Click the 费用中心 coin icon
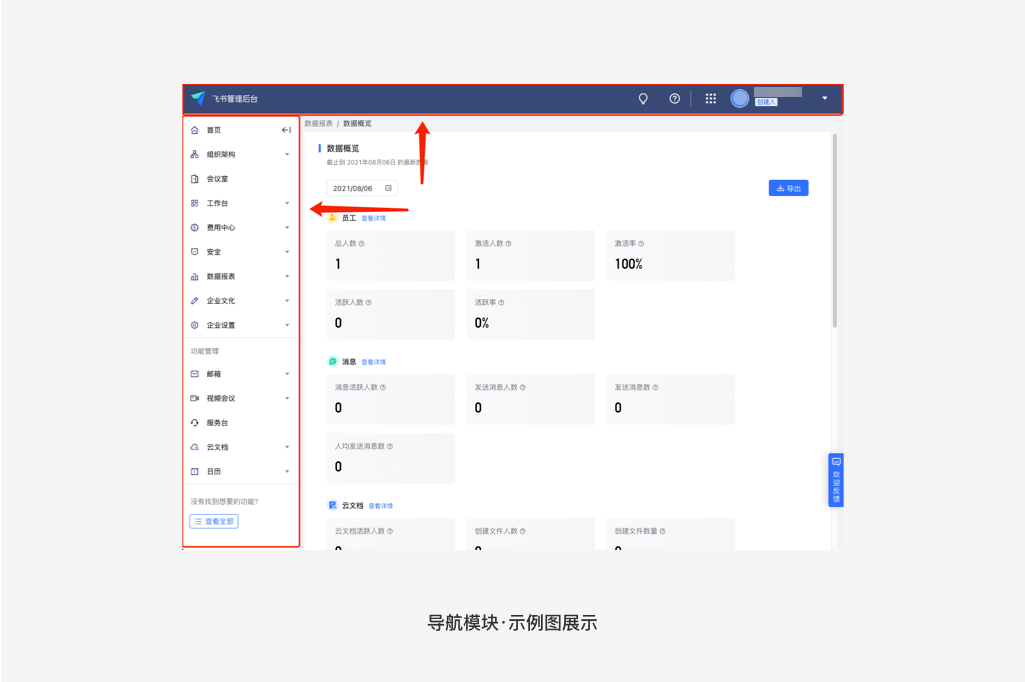 (x=195, y=228)
